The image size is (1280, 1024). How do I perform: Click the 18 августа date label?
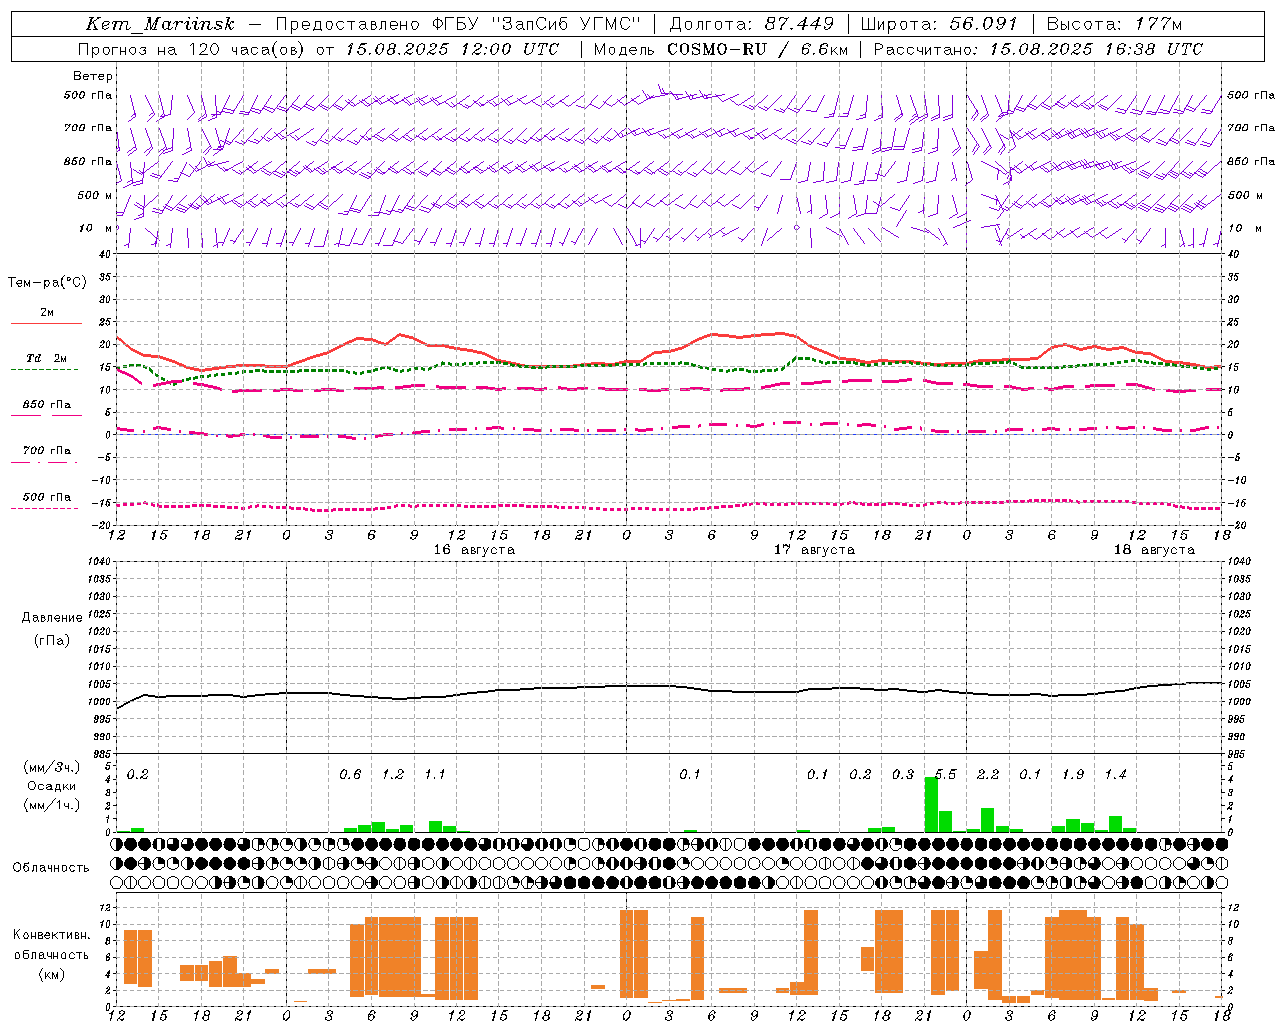1154,550
